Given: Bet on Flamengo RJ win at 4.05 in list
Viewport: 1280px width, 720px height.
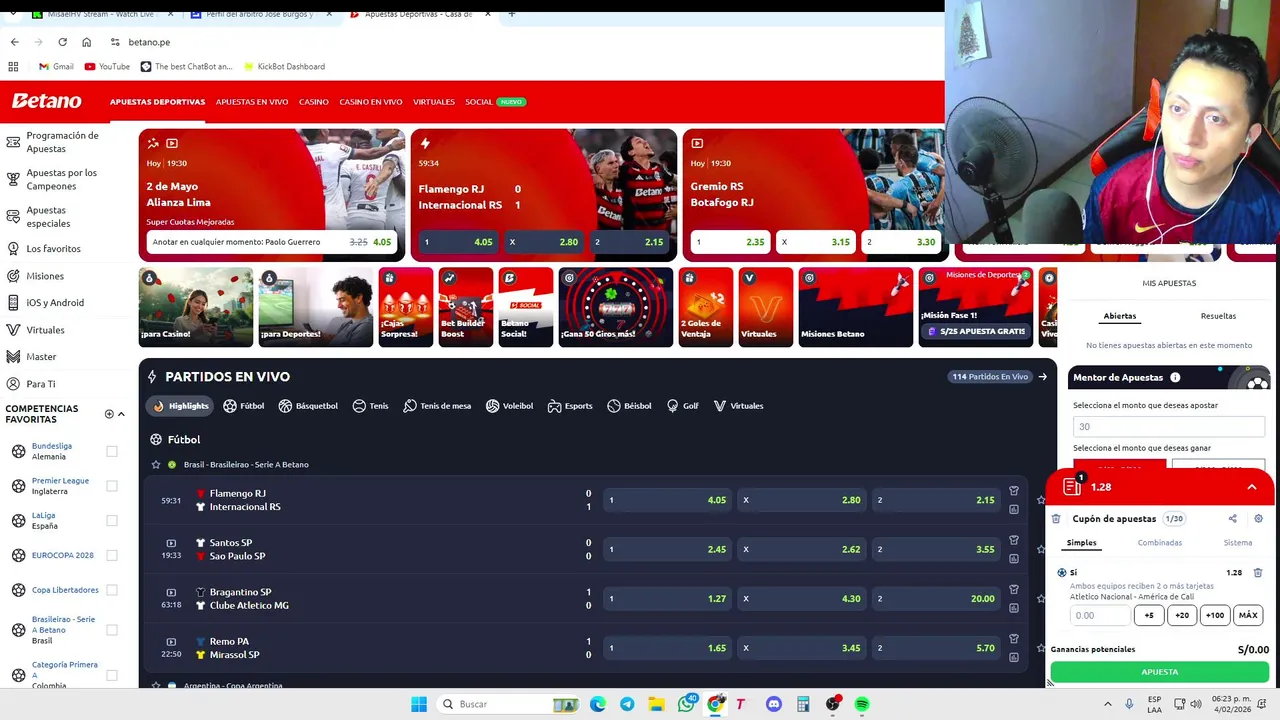Looking at the screenshot, I should [667, 500].
